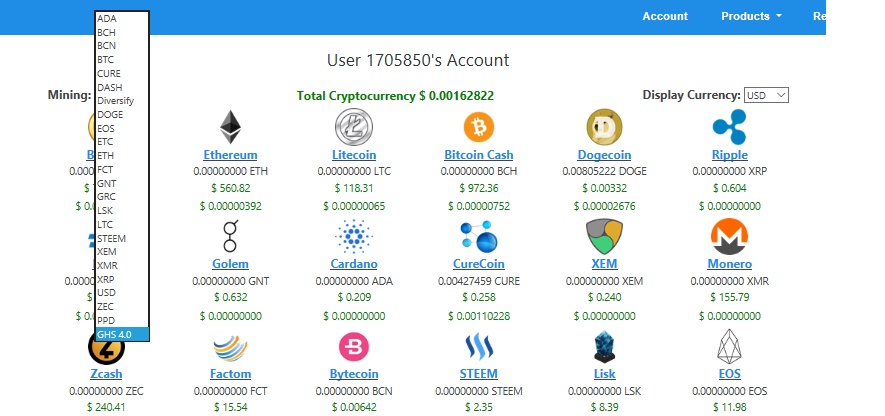Click the Ripple blue logo icon

[x=729, y=127]
